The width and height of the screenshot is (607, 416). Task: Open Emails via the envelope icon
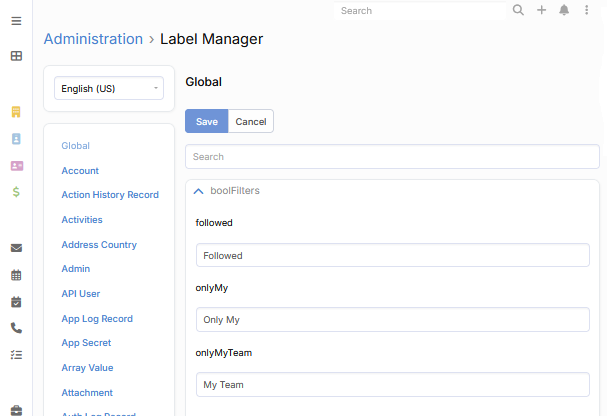click(16, 248)
